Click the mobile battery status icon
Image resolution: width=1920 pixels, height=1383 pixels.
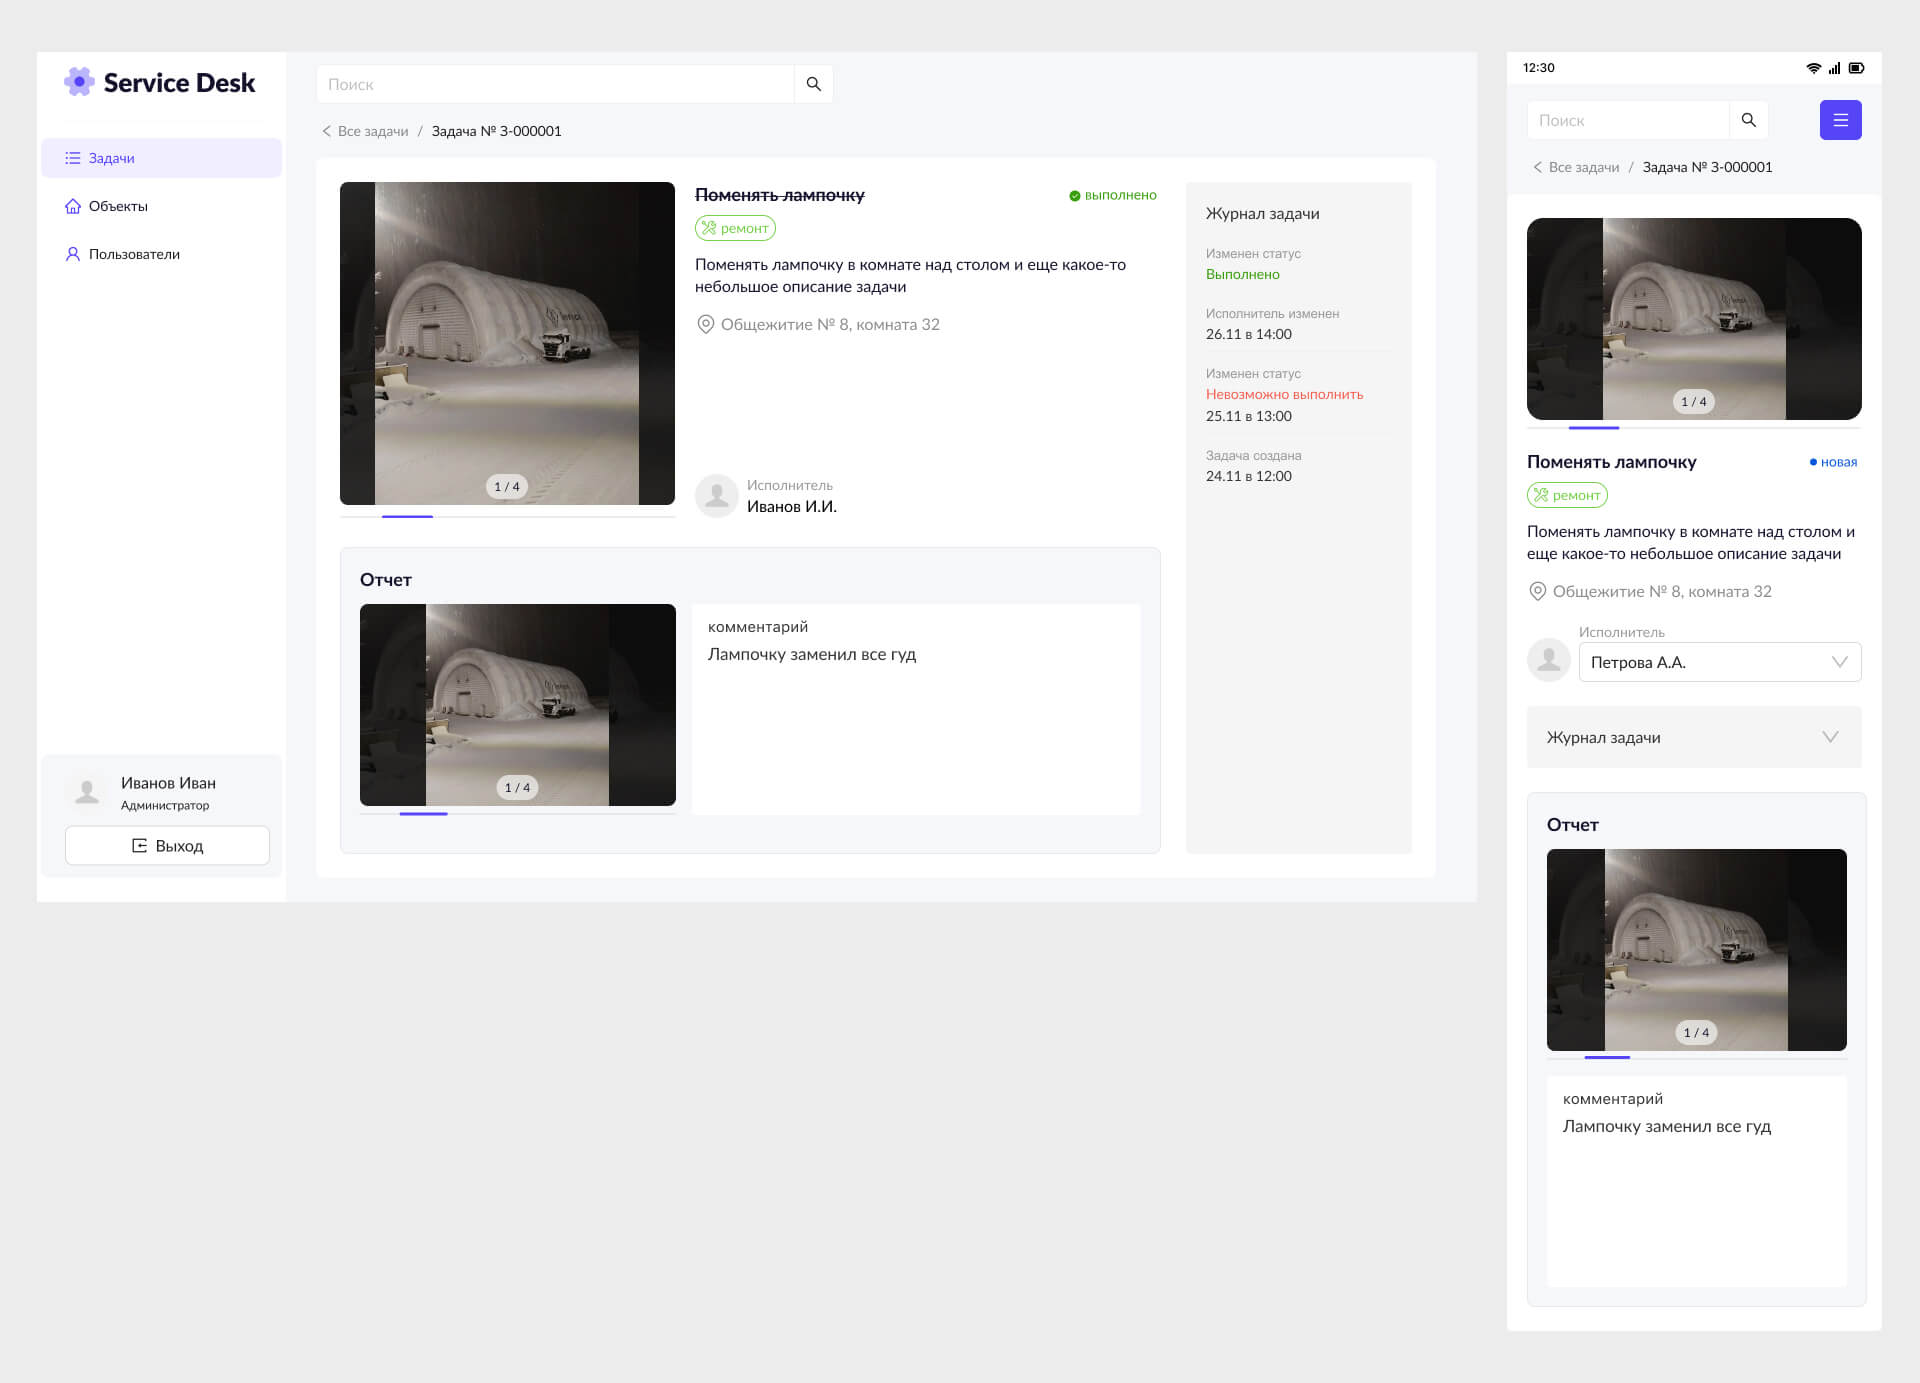1856,68
